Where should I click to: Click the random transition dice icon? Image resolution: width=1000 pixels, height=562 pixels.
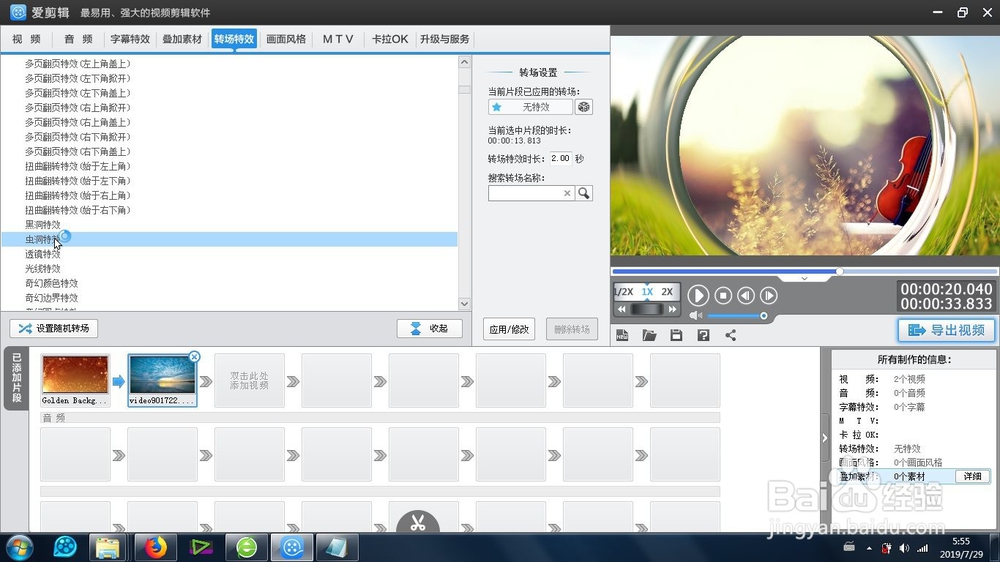(584, 107)
